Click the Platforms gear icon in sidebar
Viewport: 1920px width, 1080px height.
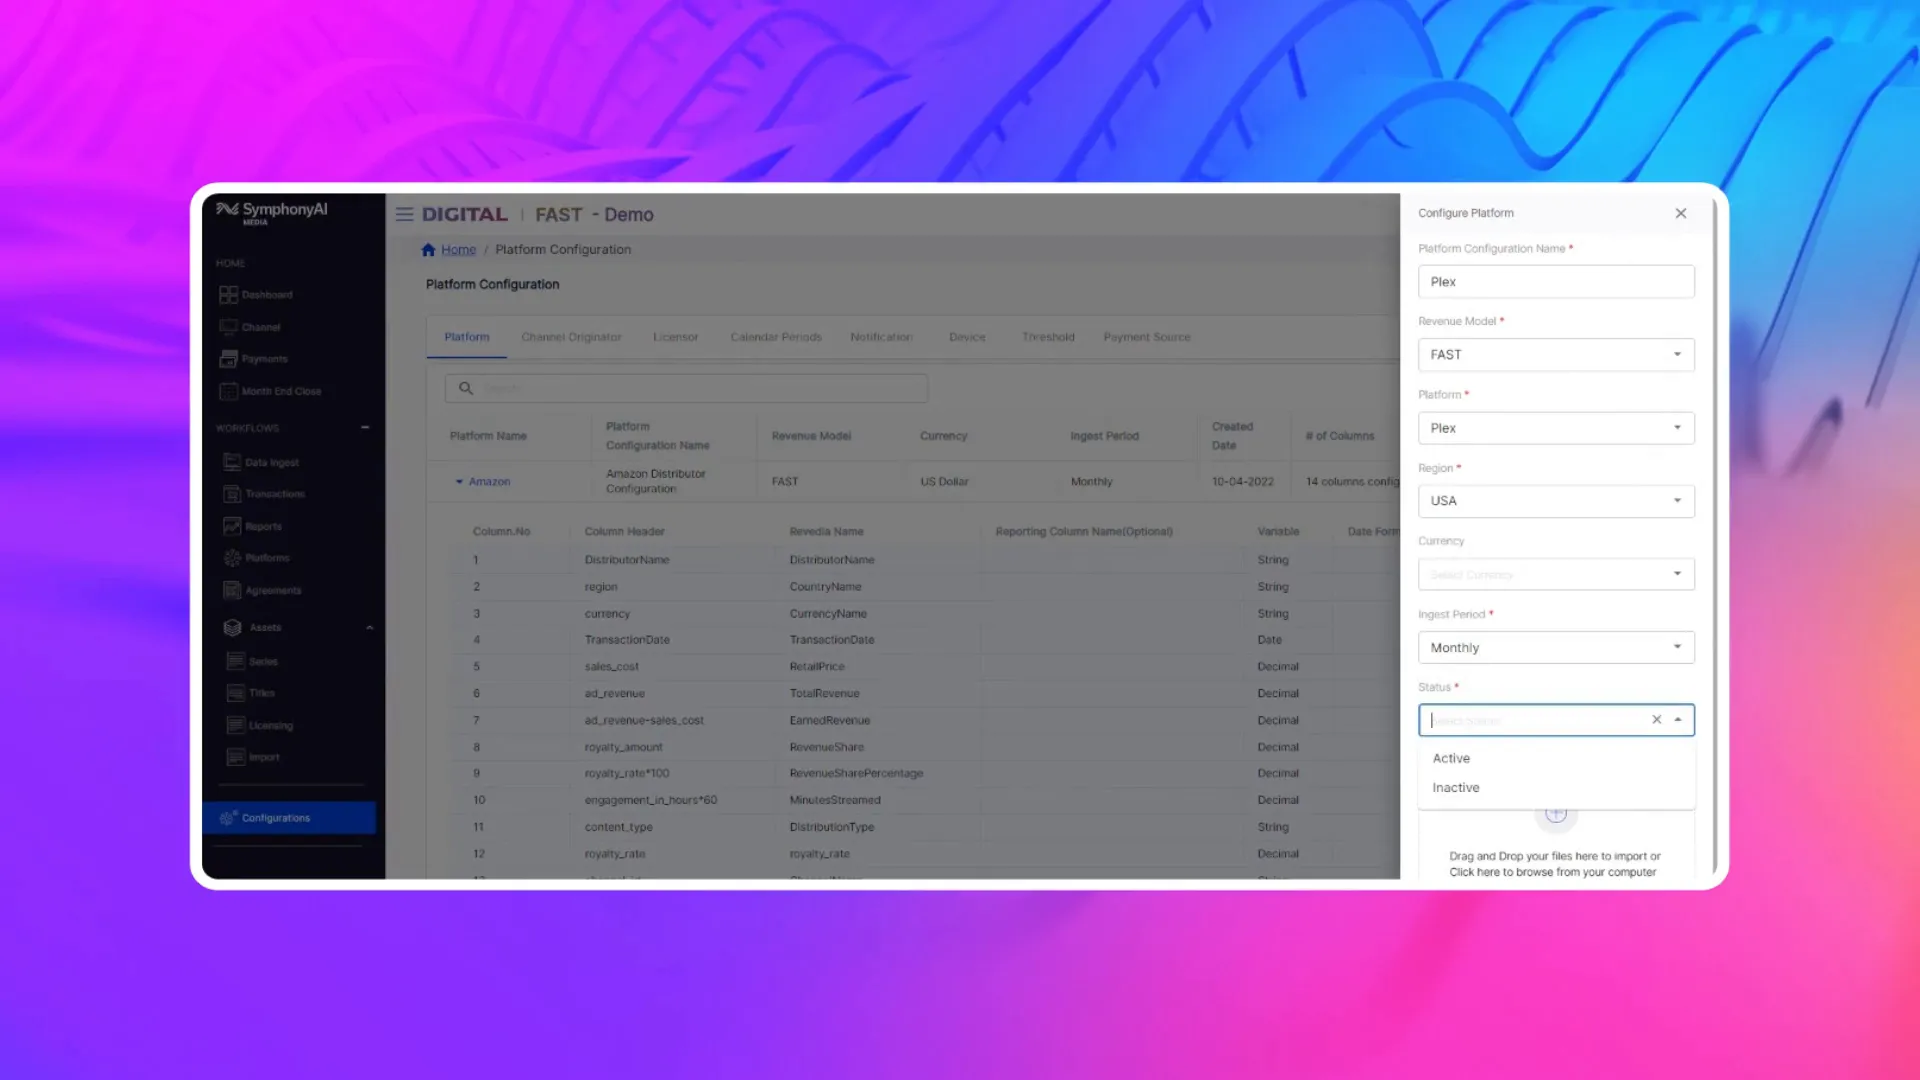pos(232,558)
